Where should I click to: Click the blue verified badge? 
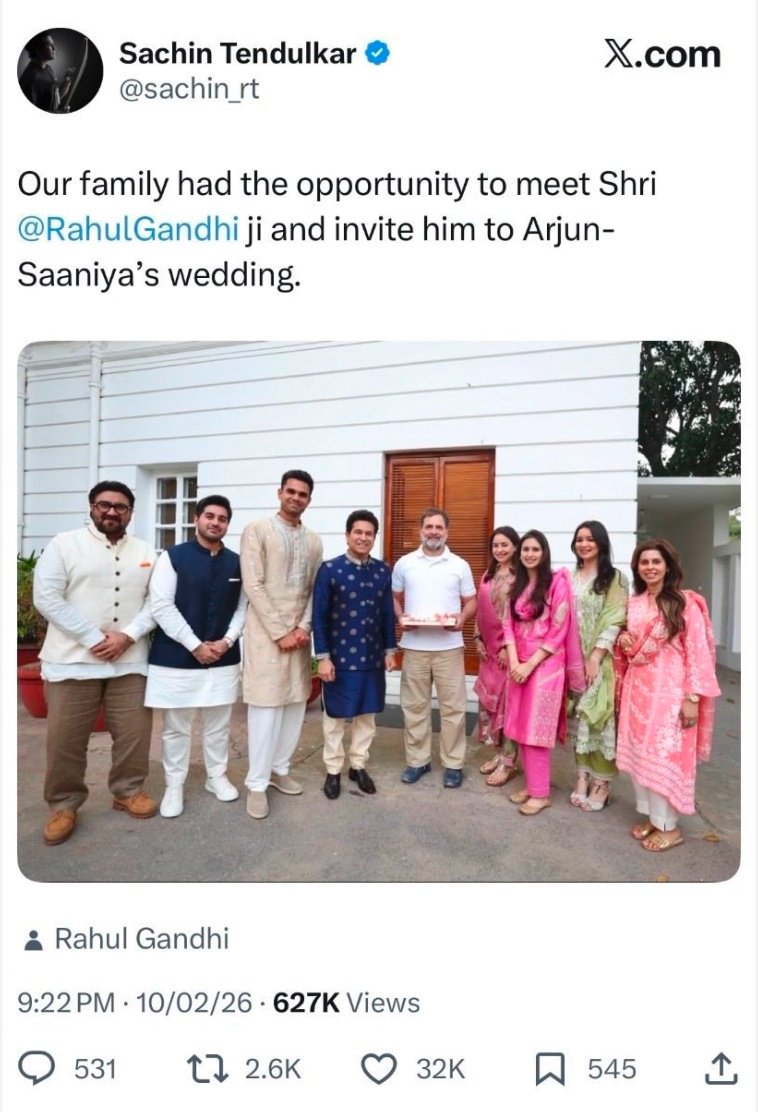tap(377, 54)
